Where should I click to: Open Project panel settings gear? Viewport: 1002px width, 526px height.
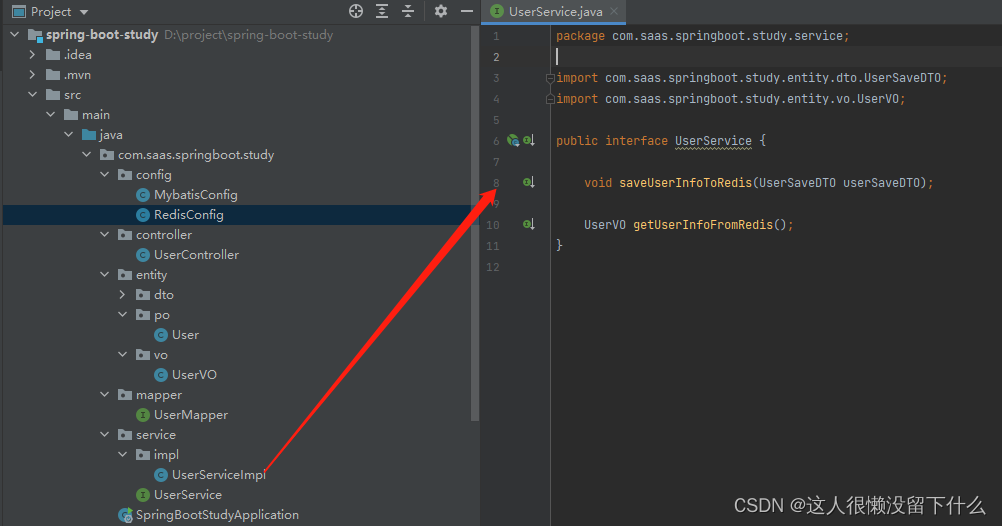pos(441,11)
